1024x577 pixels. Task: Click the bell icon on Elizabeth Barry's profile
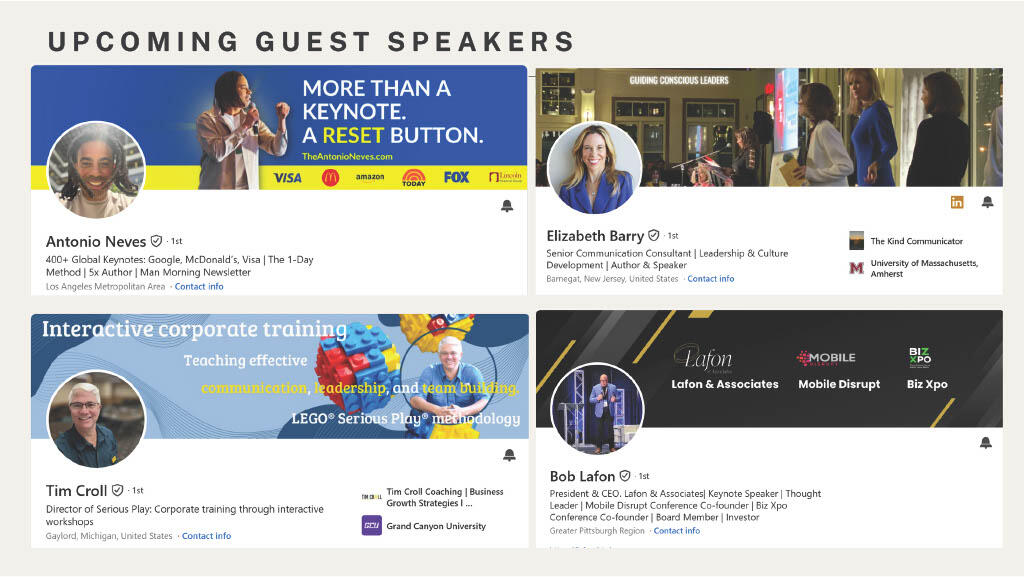point(987,202)
